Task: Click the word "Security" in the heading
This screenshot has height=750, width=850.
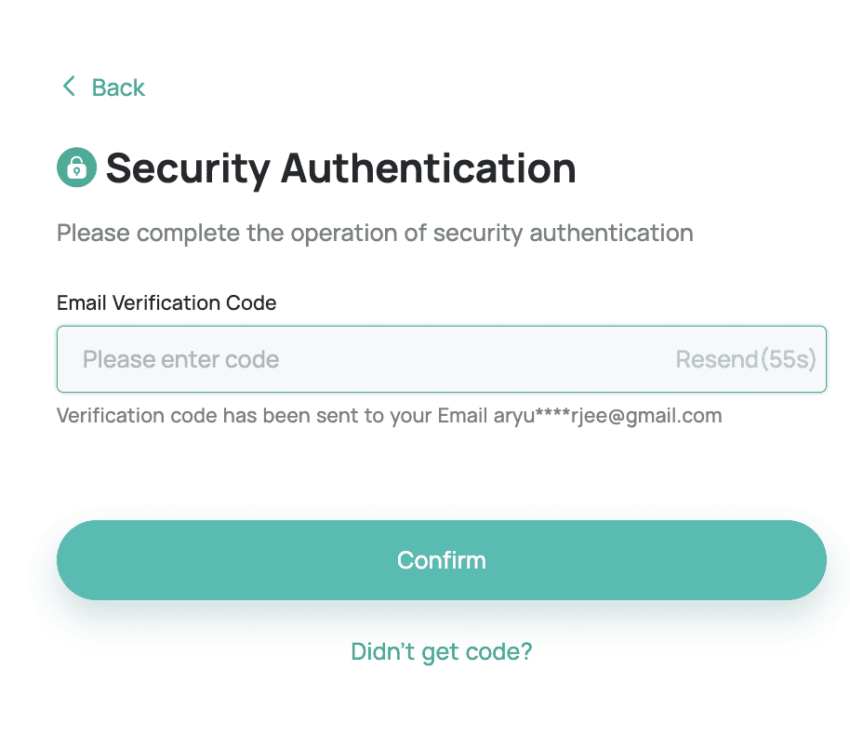Action: point(187,168)
